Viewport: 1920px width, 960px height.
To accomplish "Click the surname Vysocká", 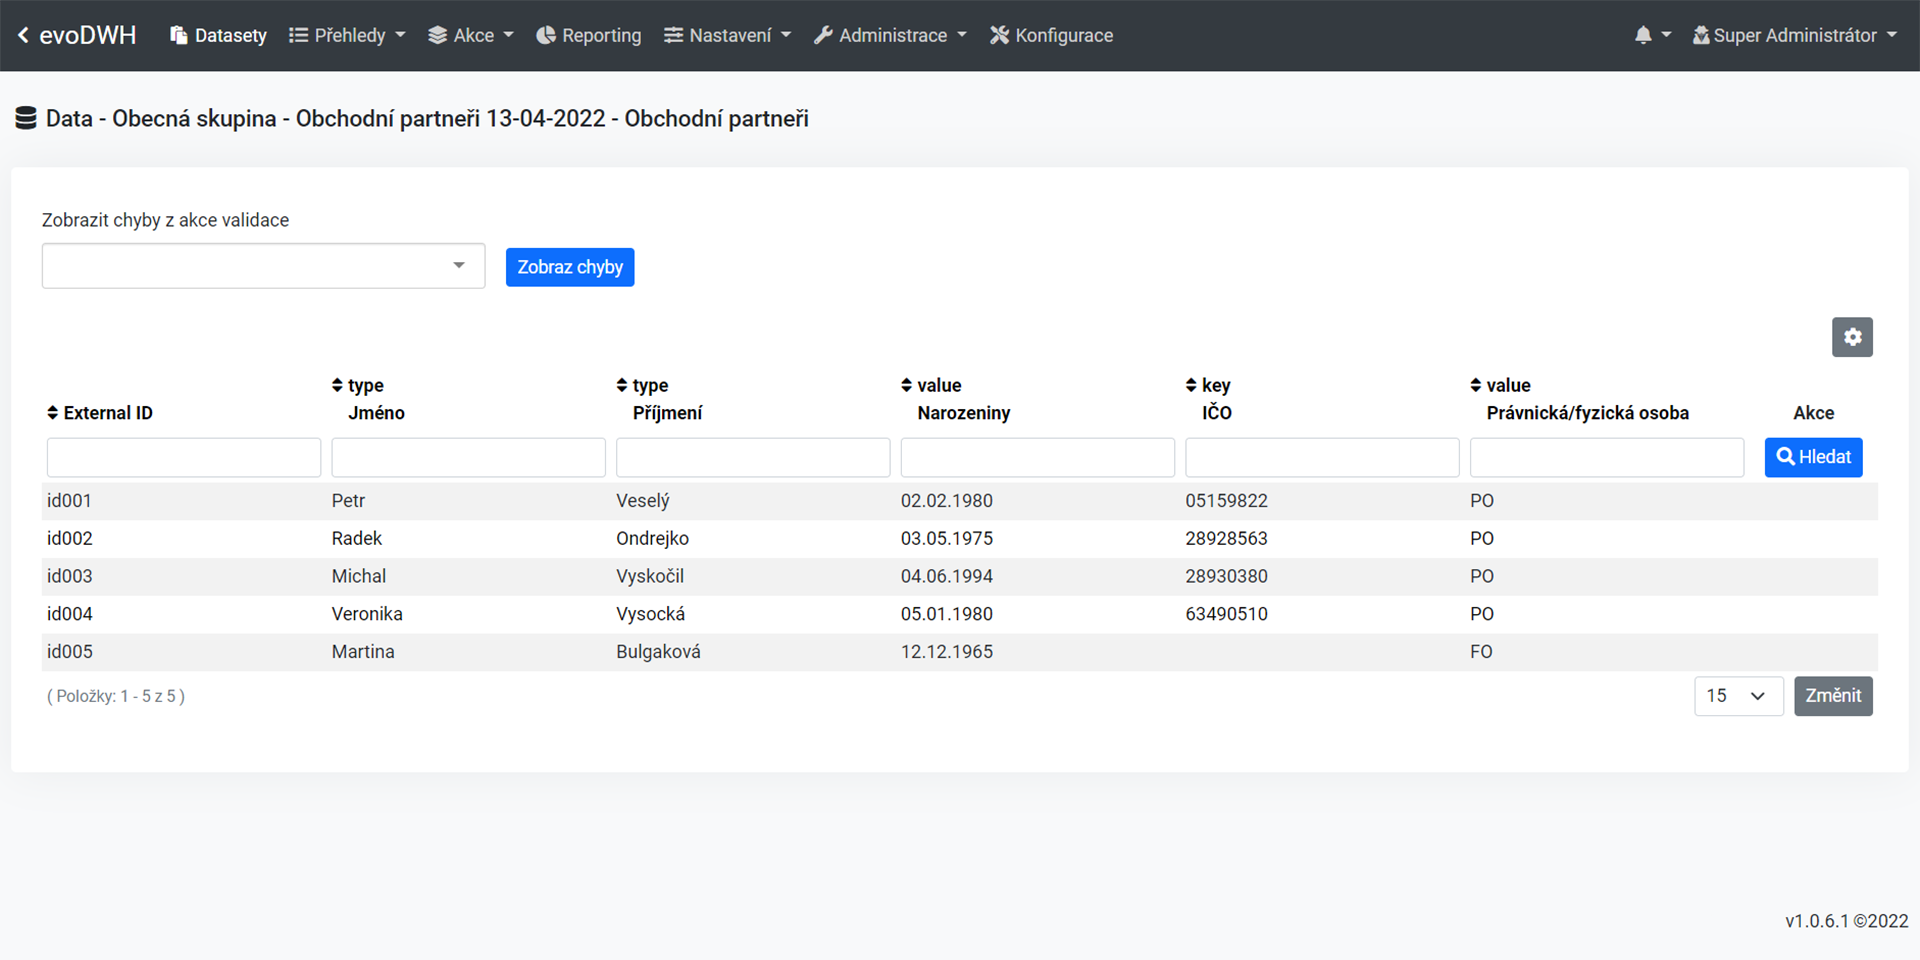I will tap(650, 614).
